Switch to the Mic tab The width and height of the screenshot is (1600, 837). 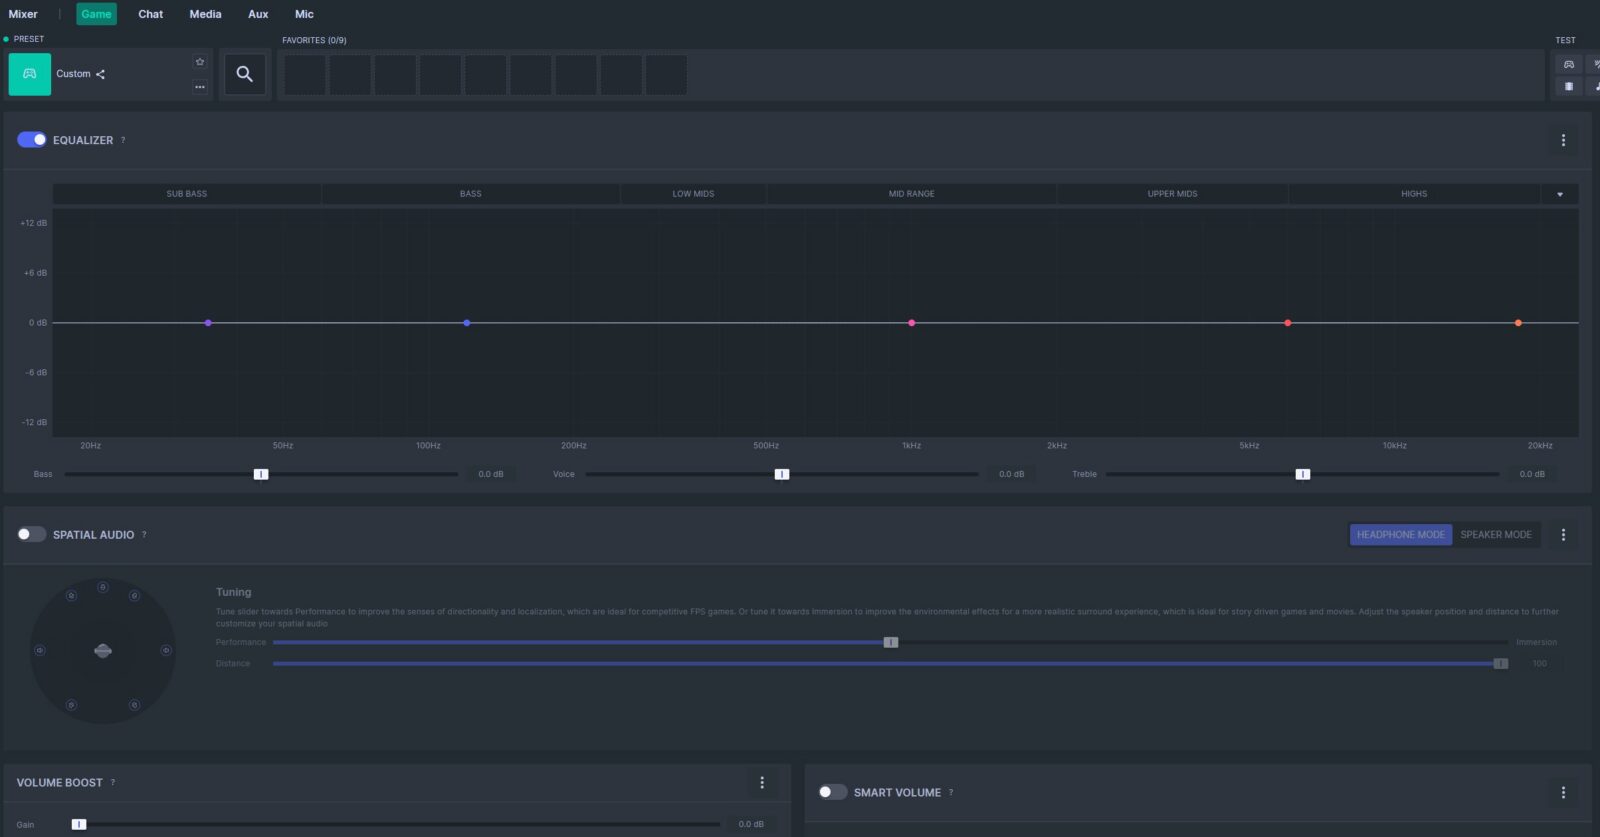click(x=304, y=14)
